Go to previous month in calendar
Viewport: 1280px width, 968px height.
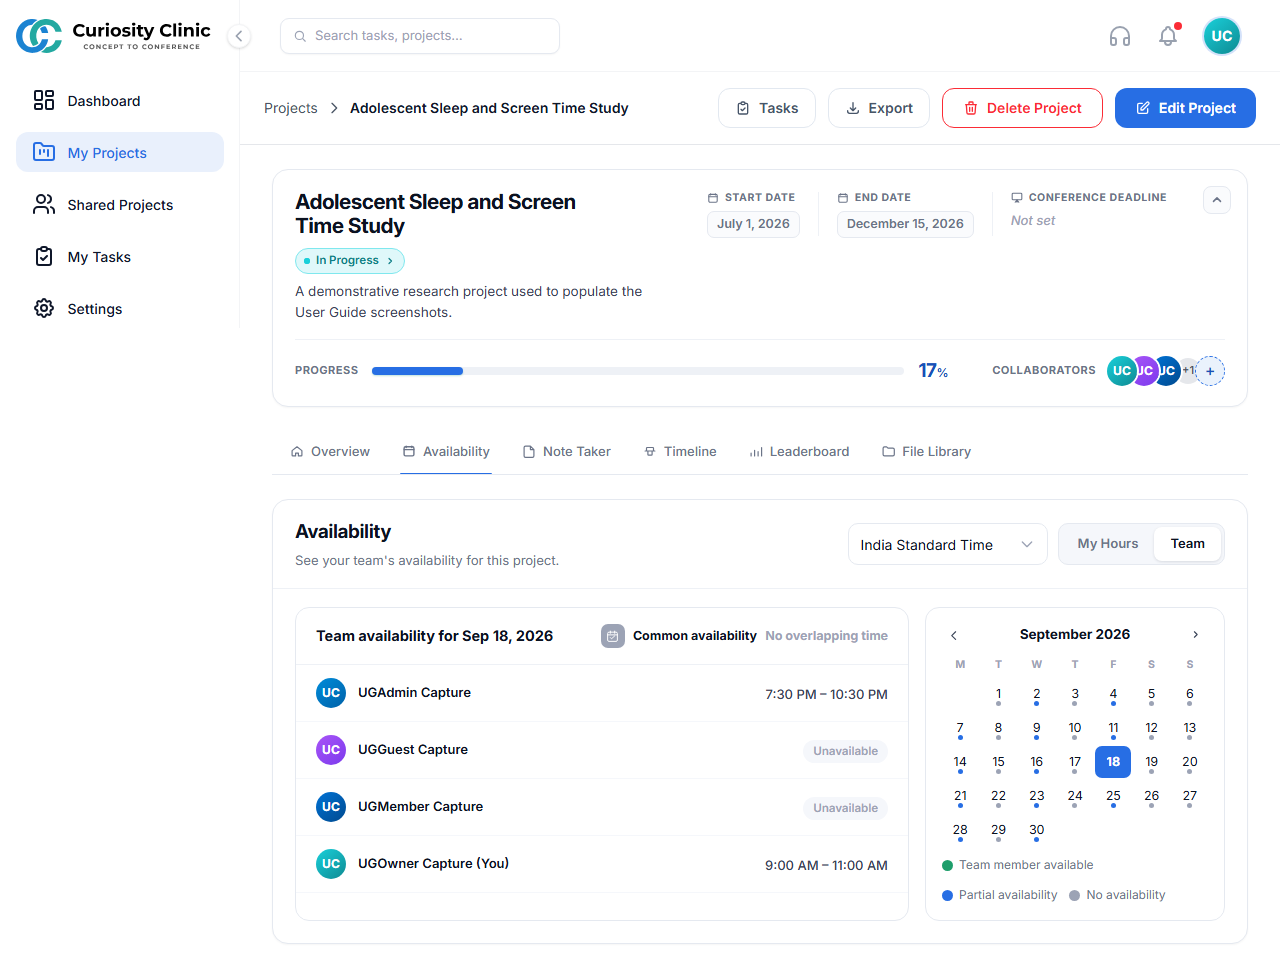pyautogui.click(x=954, y=635)
